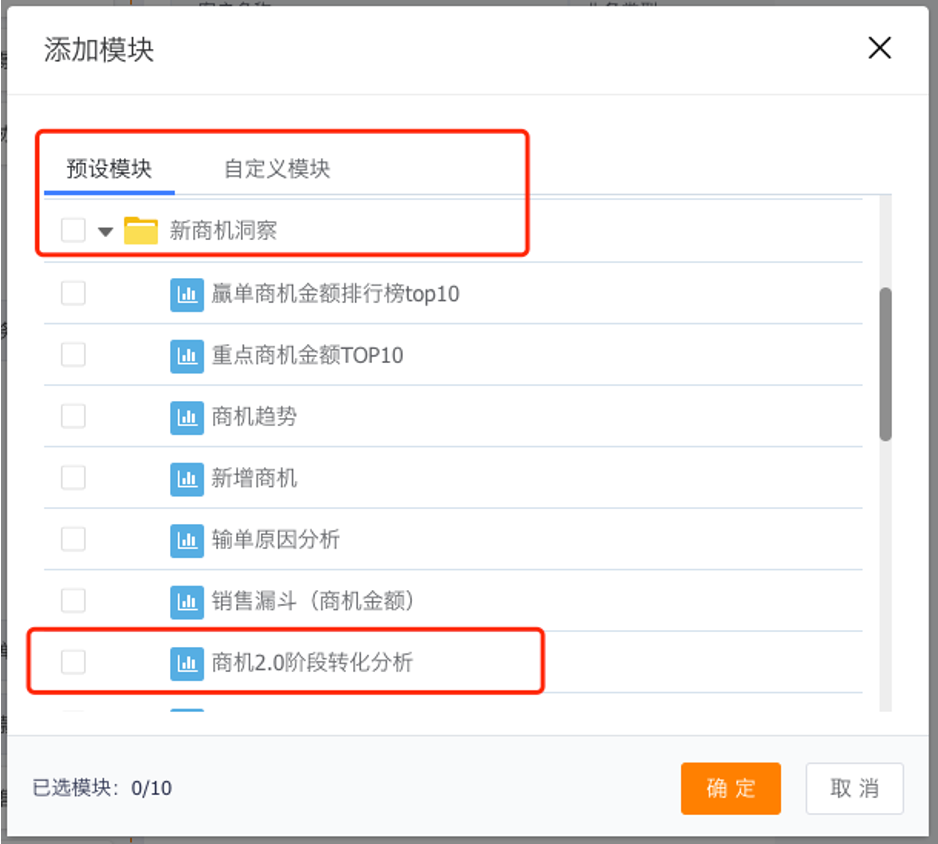Click chart icon next to 新增商机
Image resolution: width=938 pixels, height=844 pixels.
tap(187, 479)
